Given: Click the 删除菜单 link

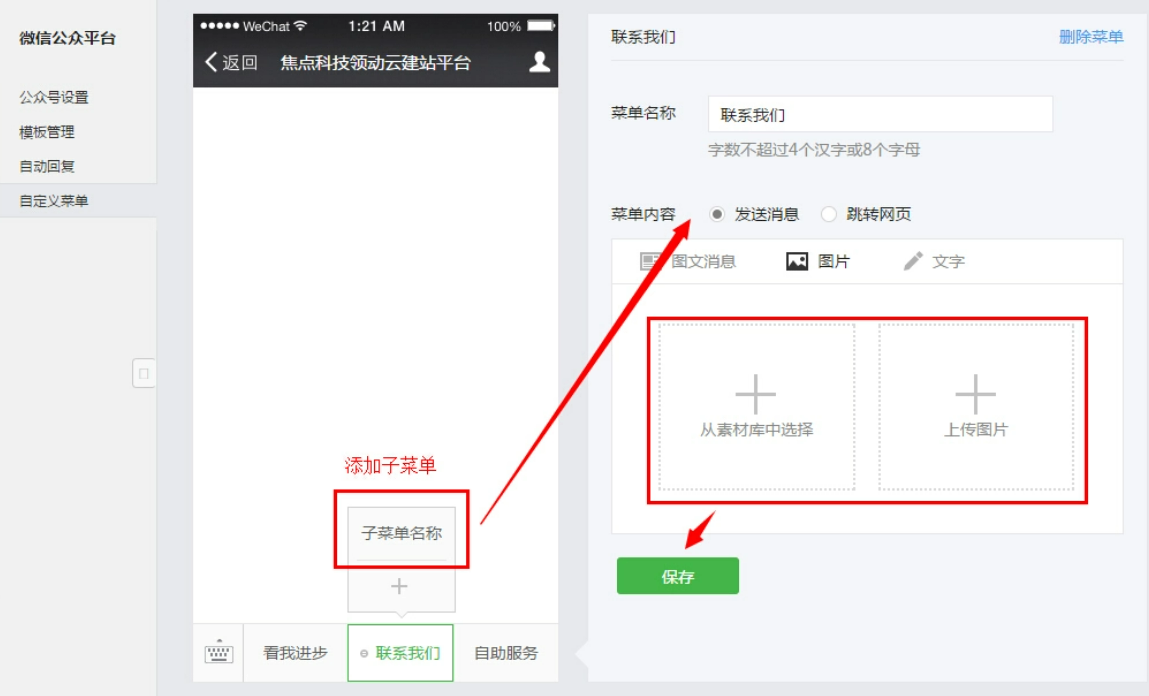Looking at the screenshot, I should click(1091, 37).
